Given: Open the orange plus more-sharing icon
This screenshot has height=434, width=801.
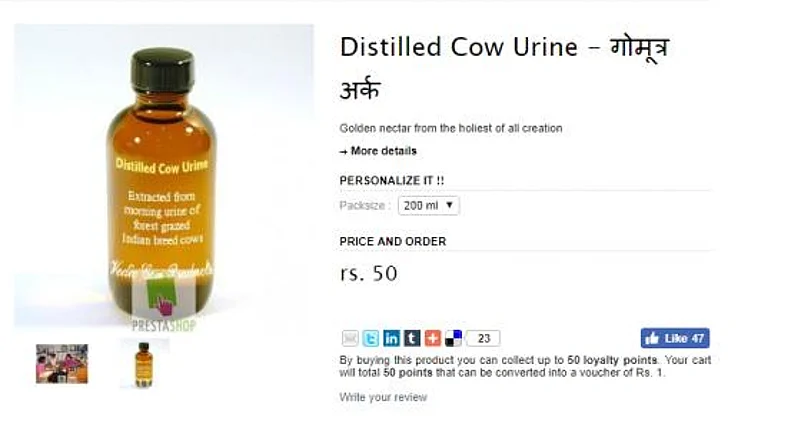Looking at the screenshot, I should click(433, 338).
